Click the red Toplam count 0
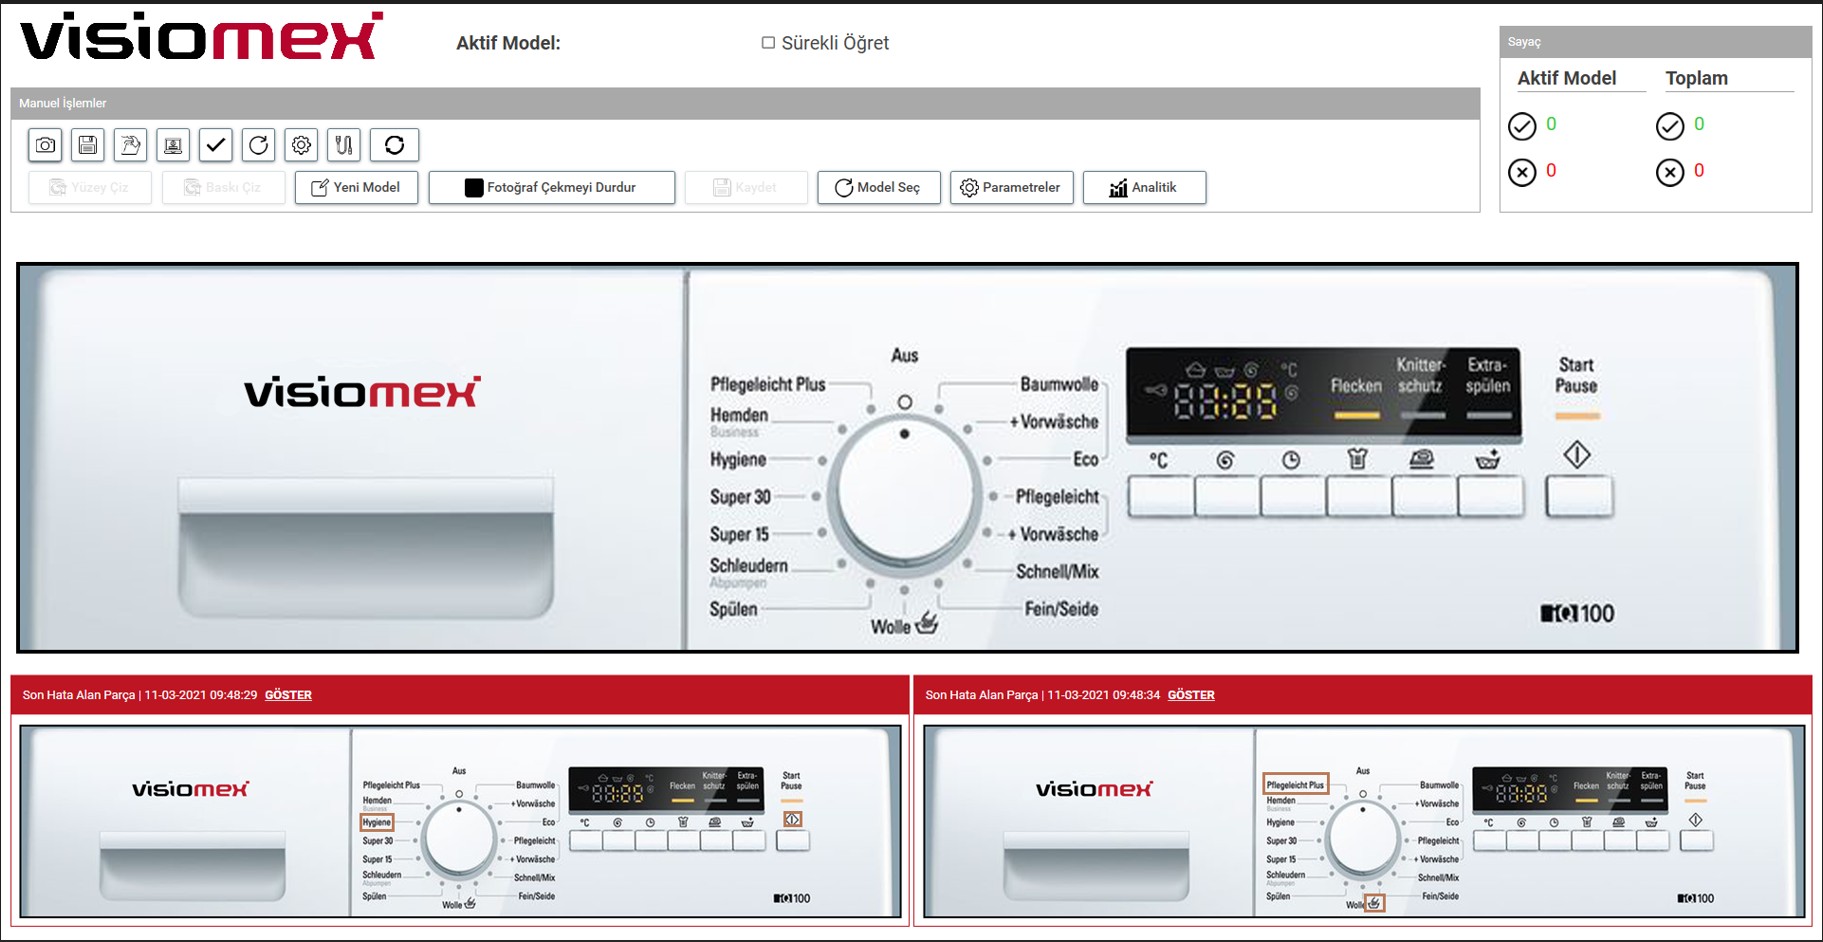 click(x=1699, y=171)
